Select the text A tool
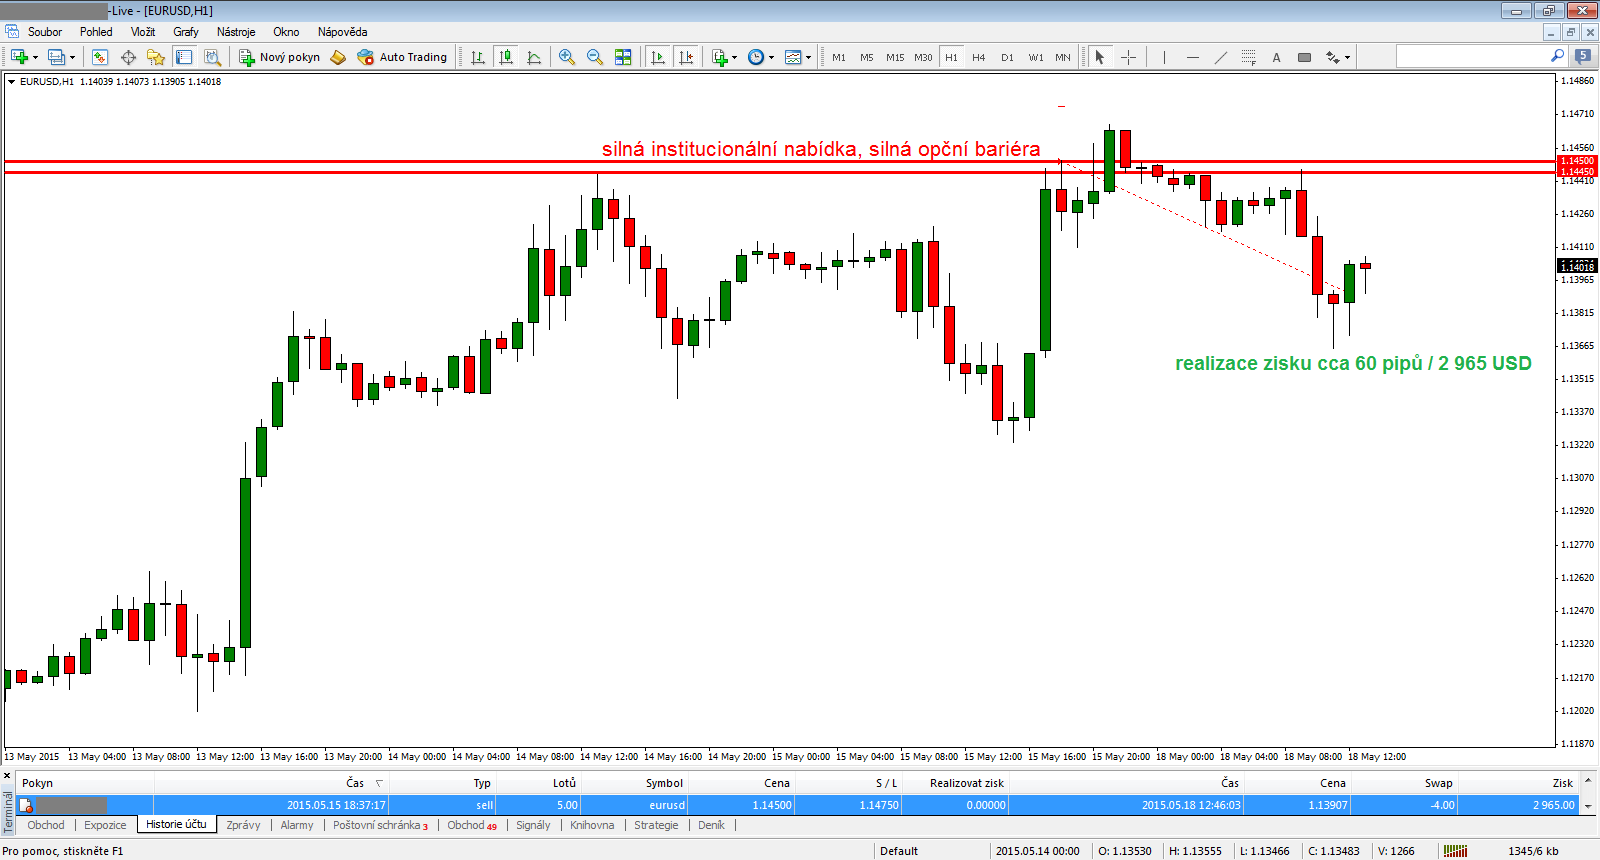This screenshot has height=860, width=1600. coord(1276,57)
